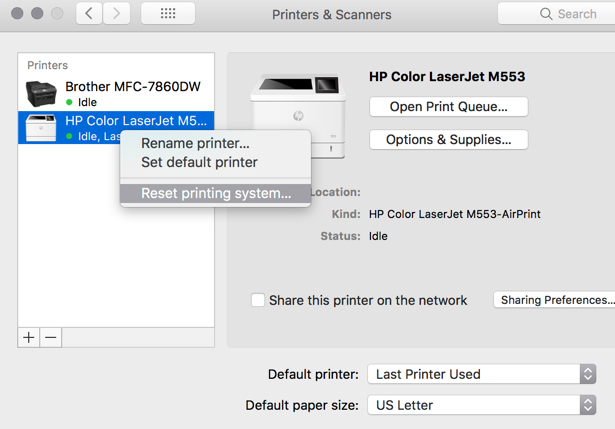Click the Options & Supplies button

[x=448, y=140]
